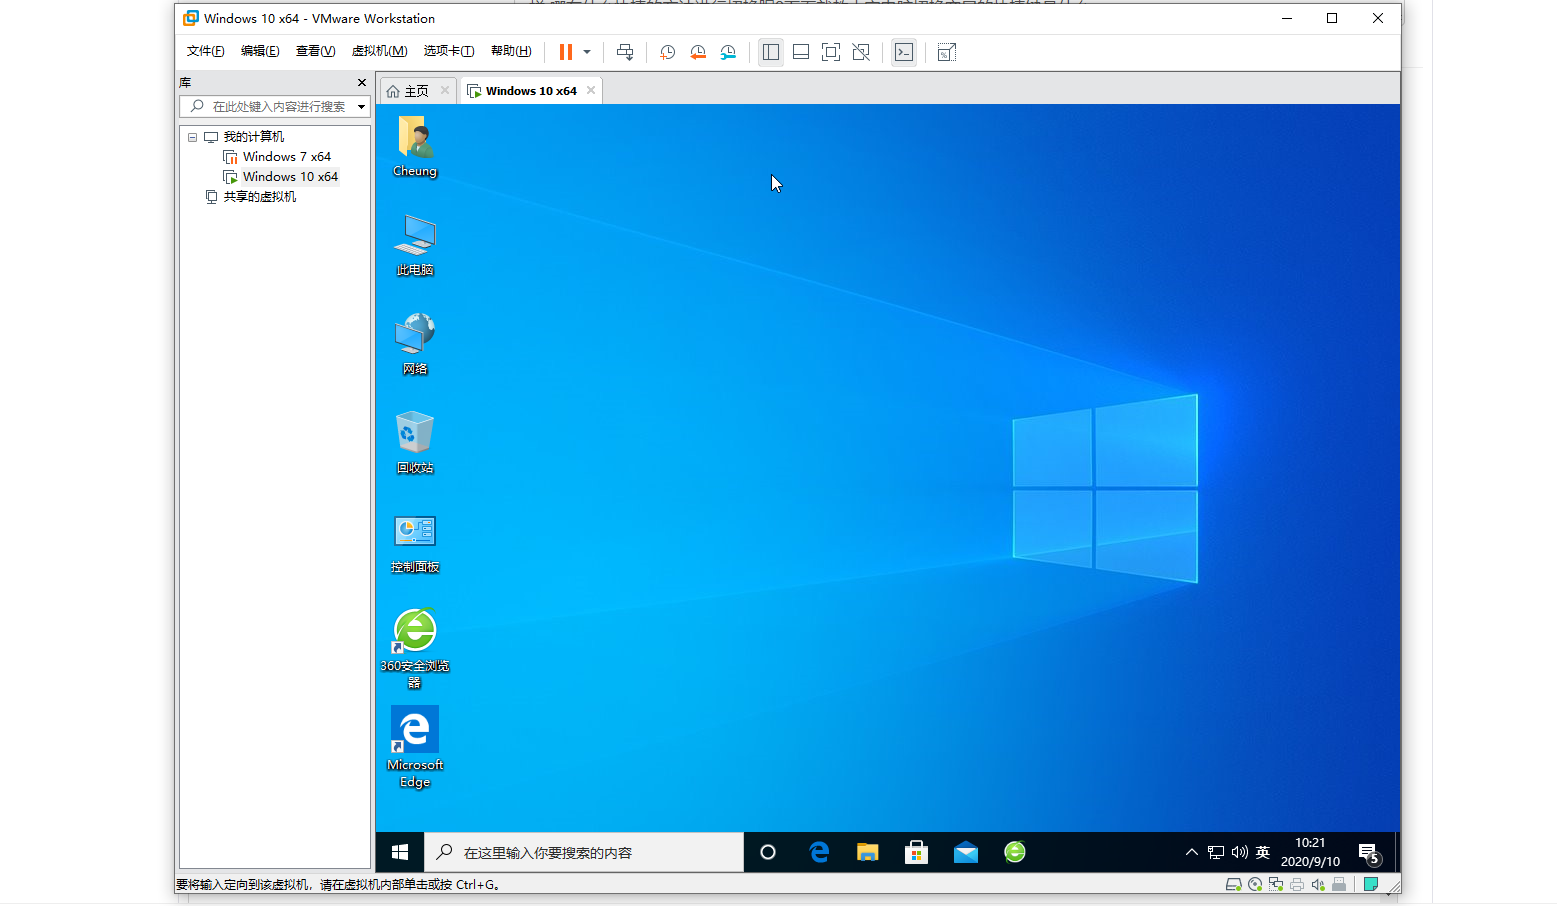The width and height of the screenshot is (1557, 906).
Task: Open guest network tray icon
Action: pyautogui.click(x=1216, y=852)
